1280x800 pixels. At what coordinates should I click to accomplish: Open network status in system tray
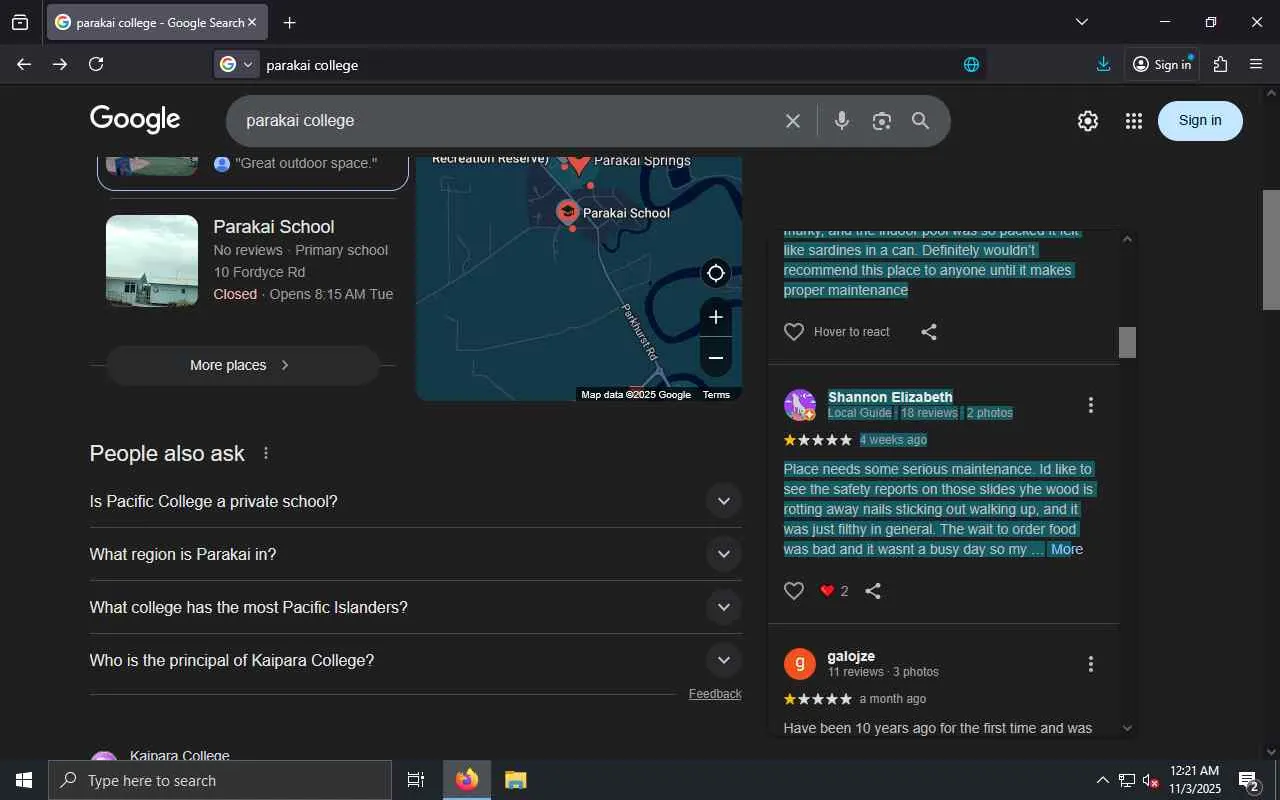[x=1126, y=780]
